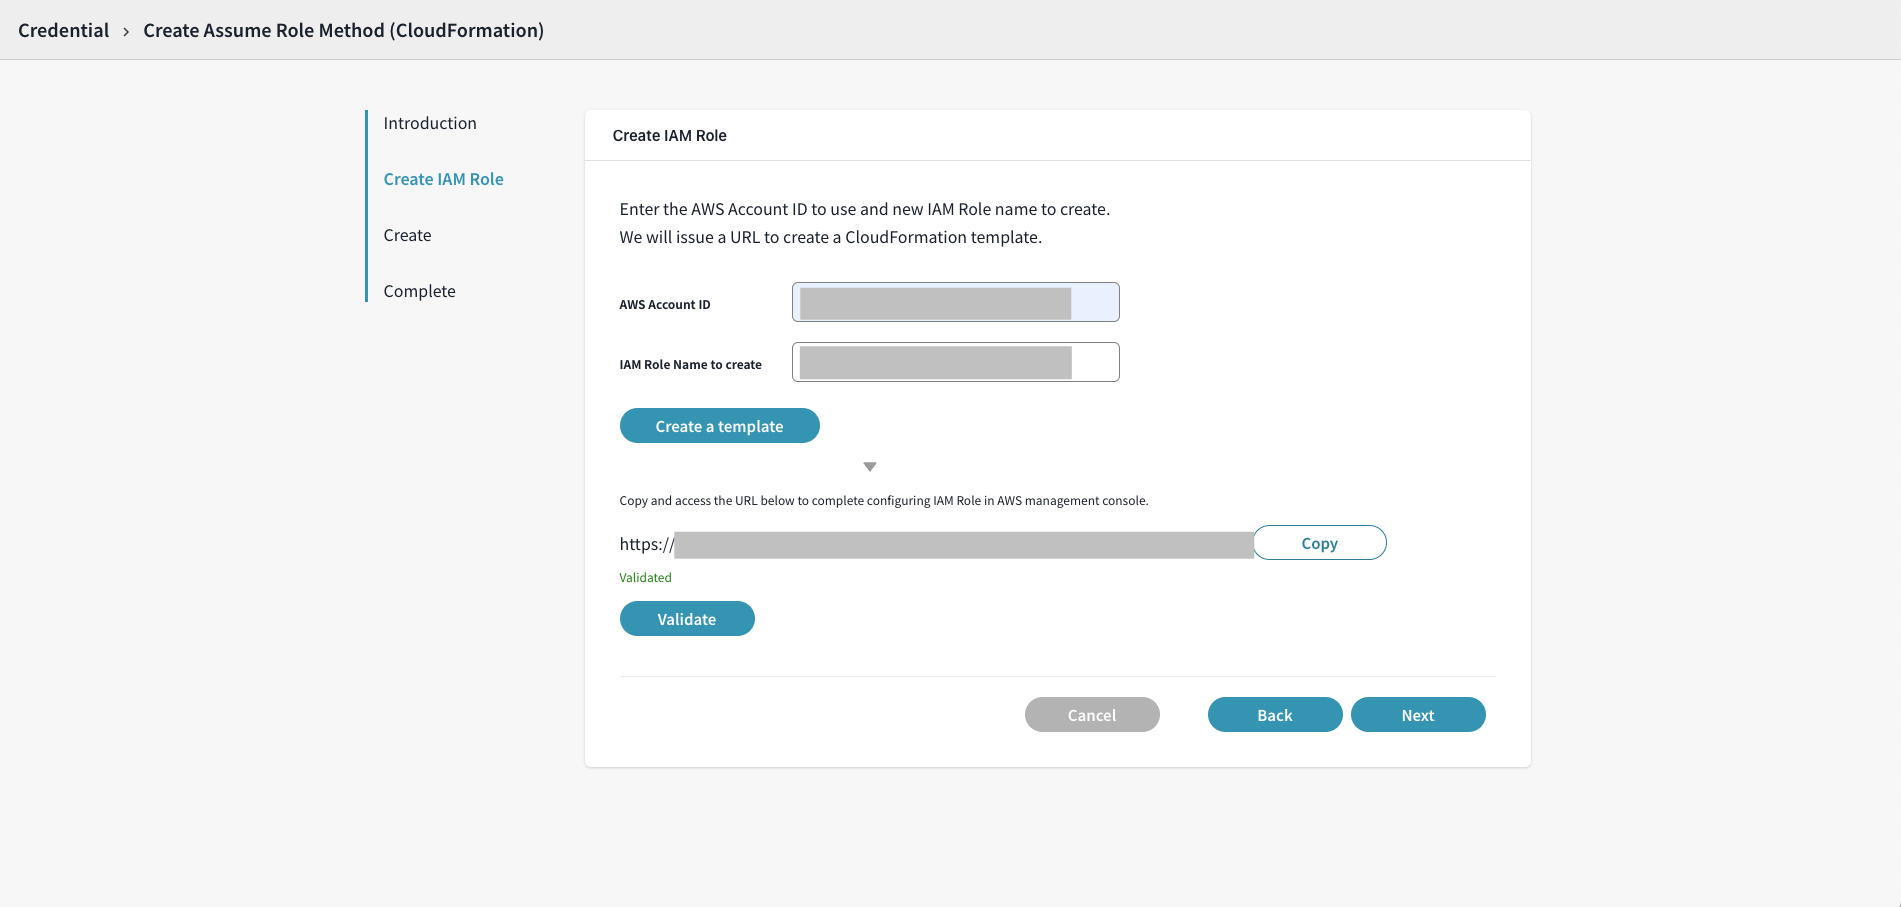
Task: Click the Create IAM Role panel heading
Action: click(669, 136)
